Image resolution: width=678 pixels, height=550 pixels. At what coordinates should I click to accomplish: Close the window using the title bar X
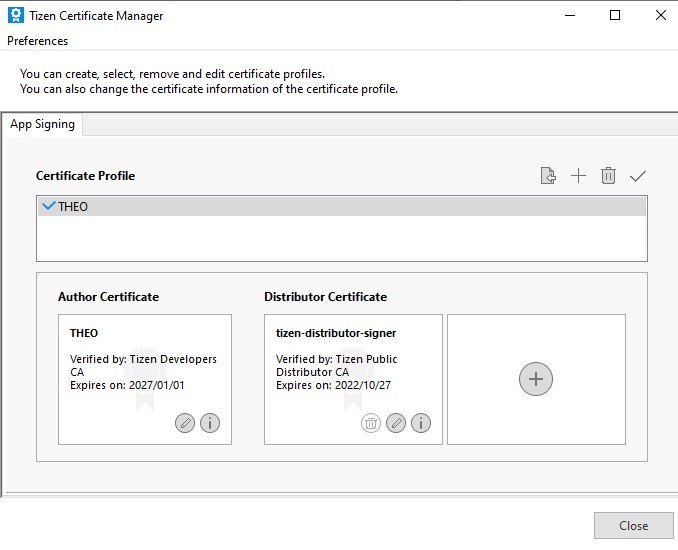(660, 16)
